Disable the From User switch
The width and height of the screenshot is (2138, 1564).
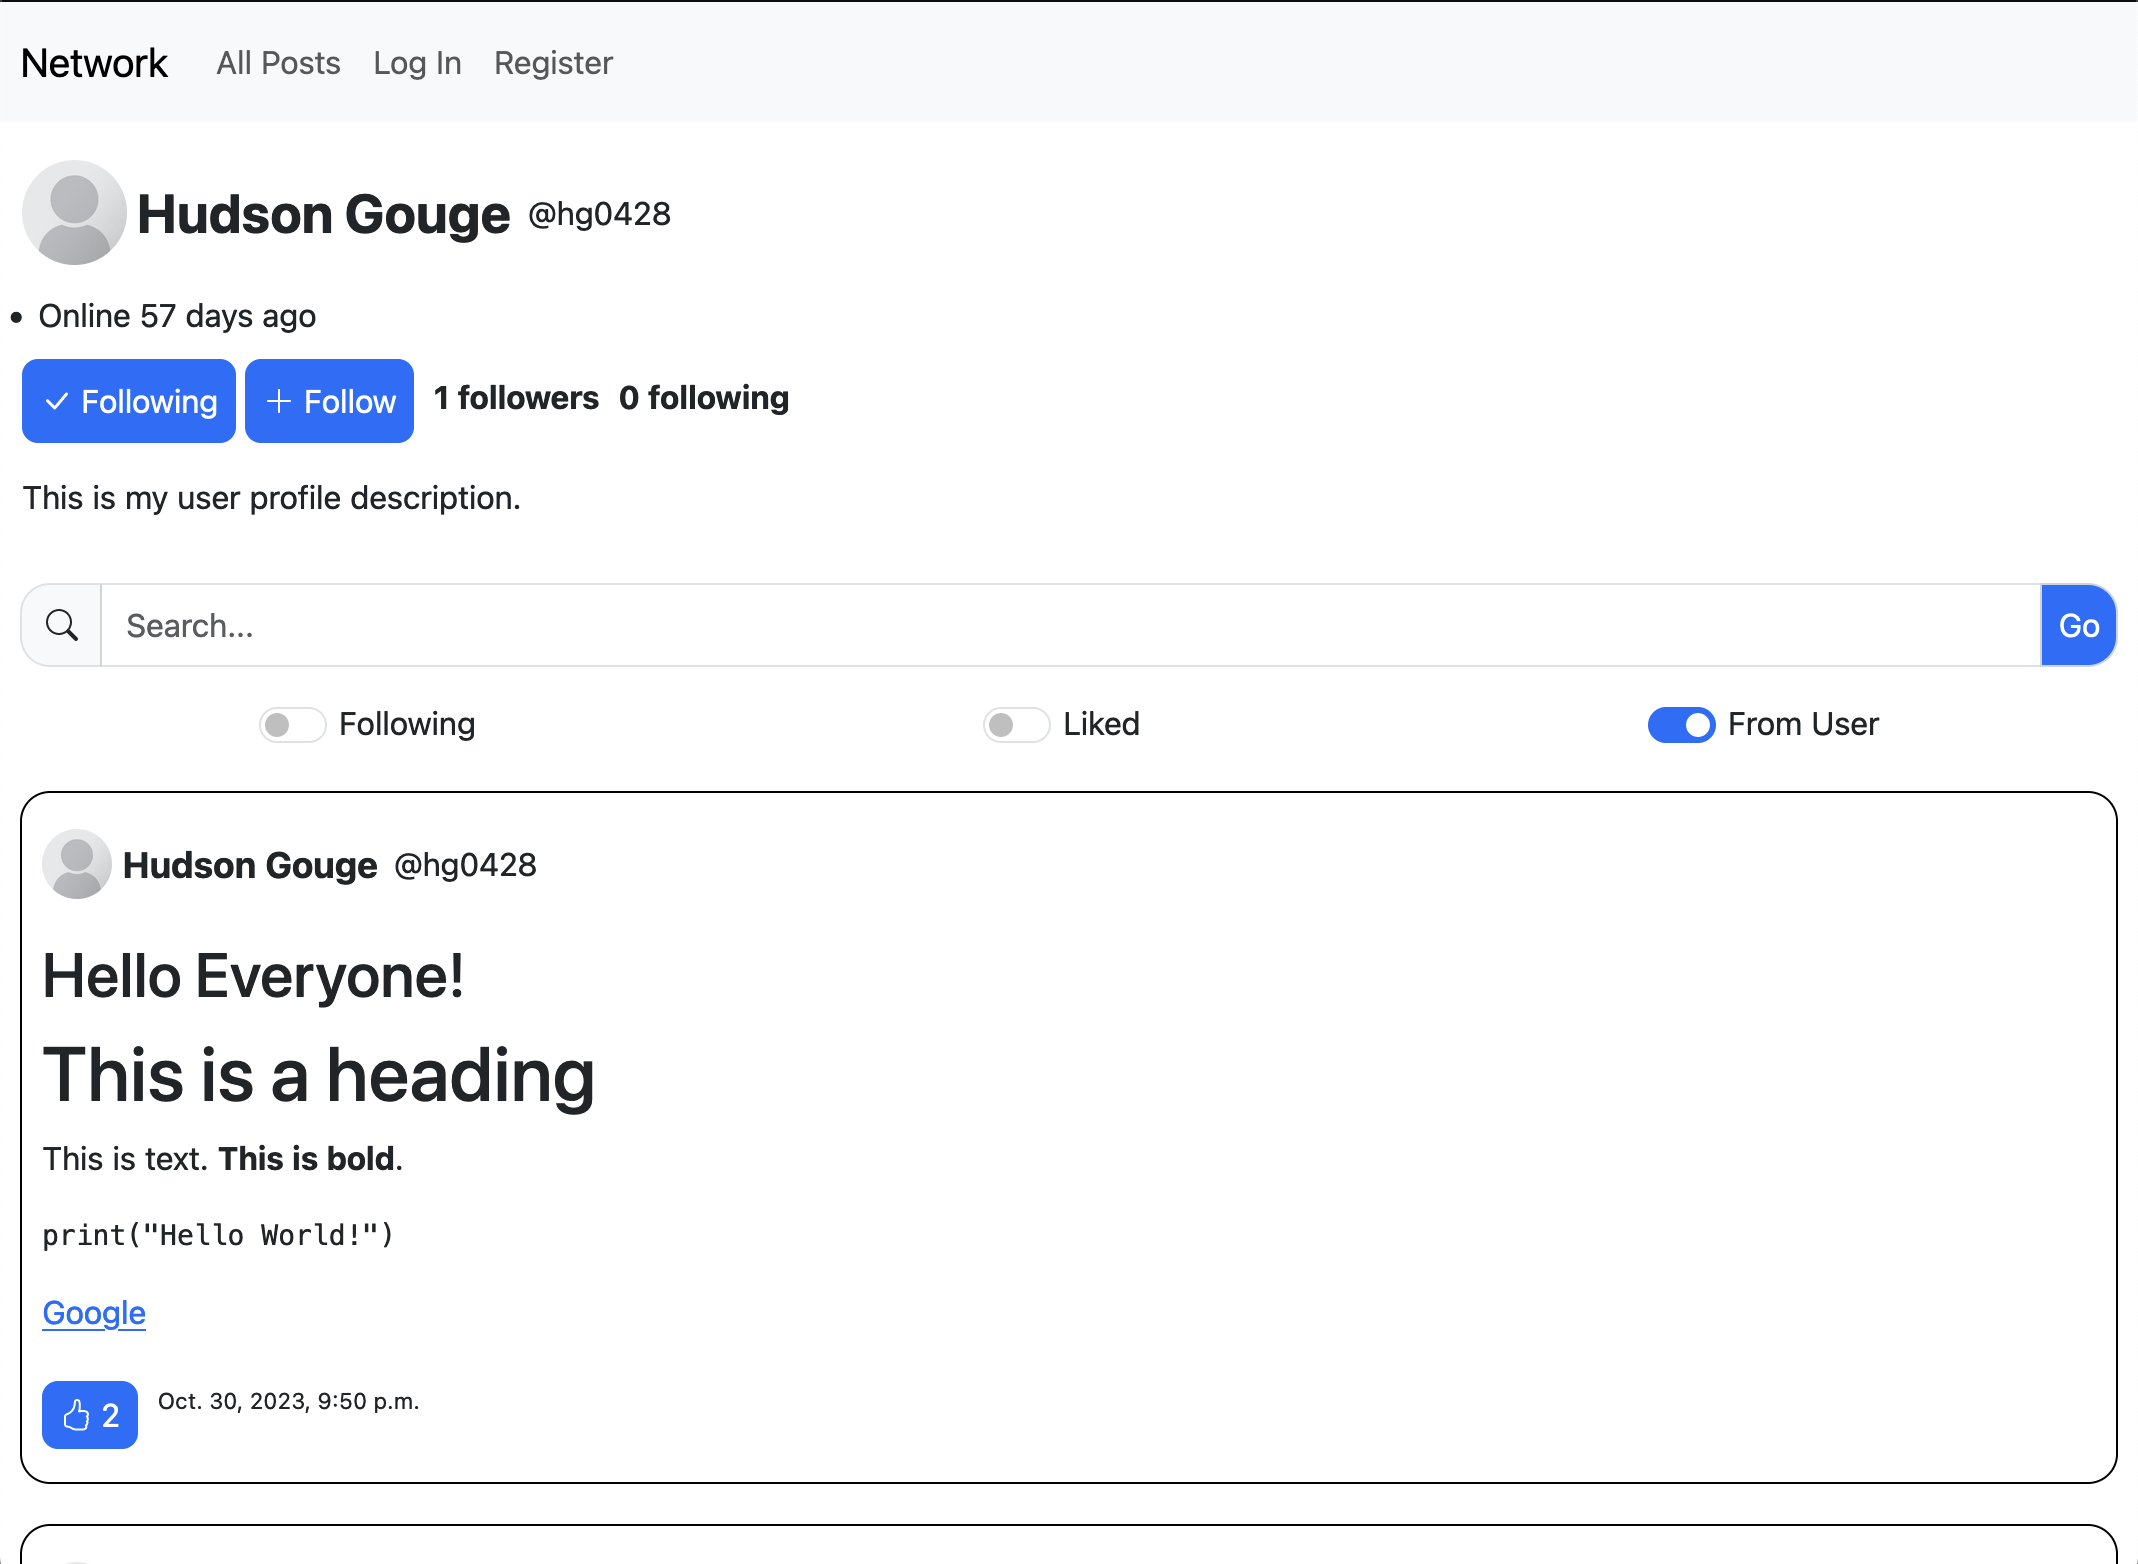[1681, 724]
